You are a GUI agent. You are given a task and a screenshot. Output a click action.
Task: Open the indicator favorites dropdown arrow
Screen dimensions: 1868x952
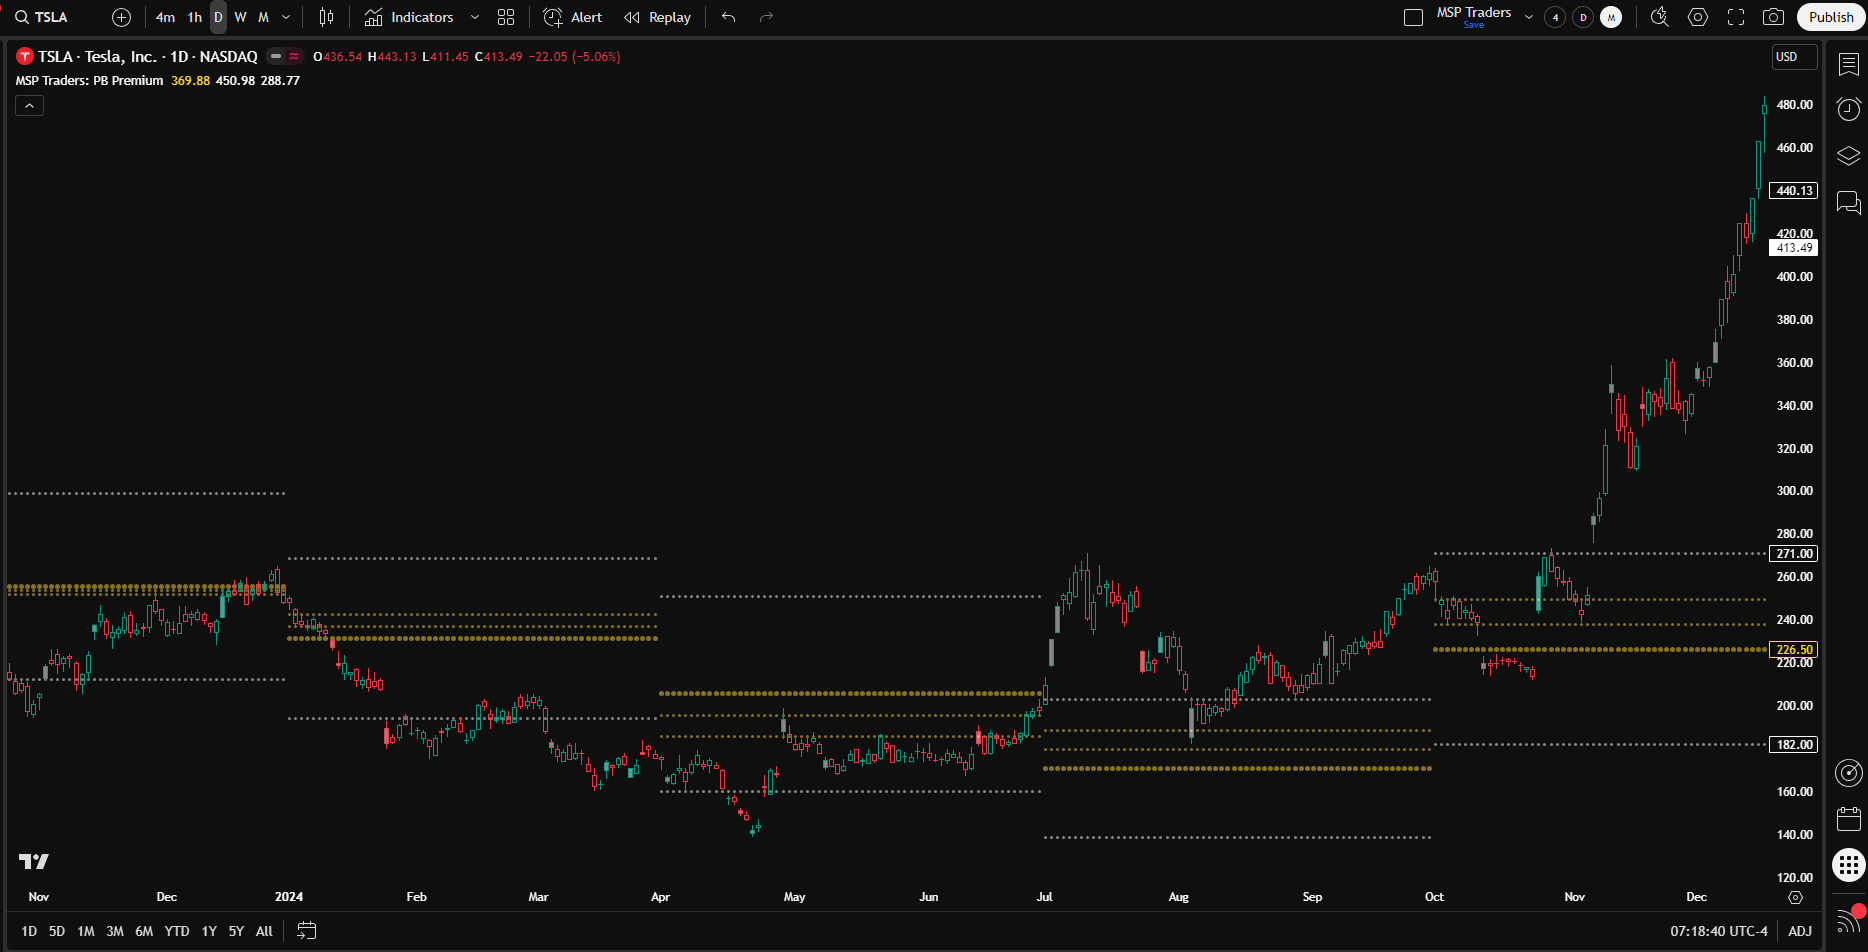(475, 17)
